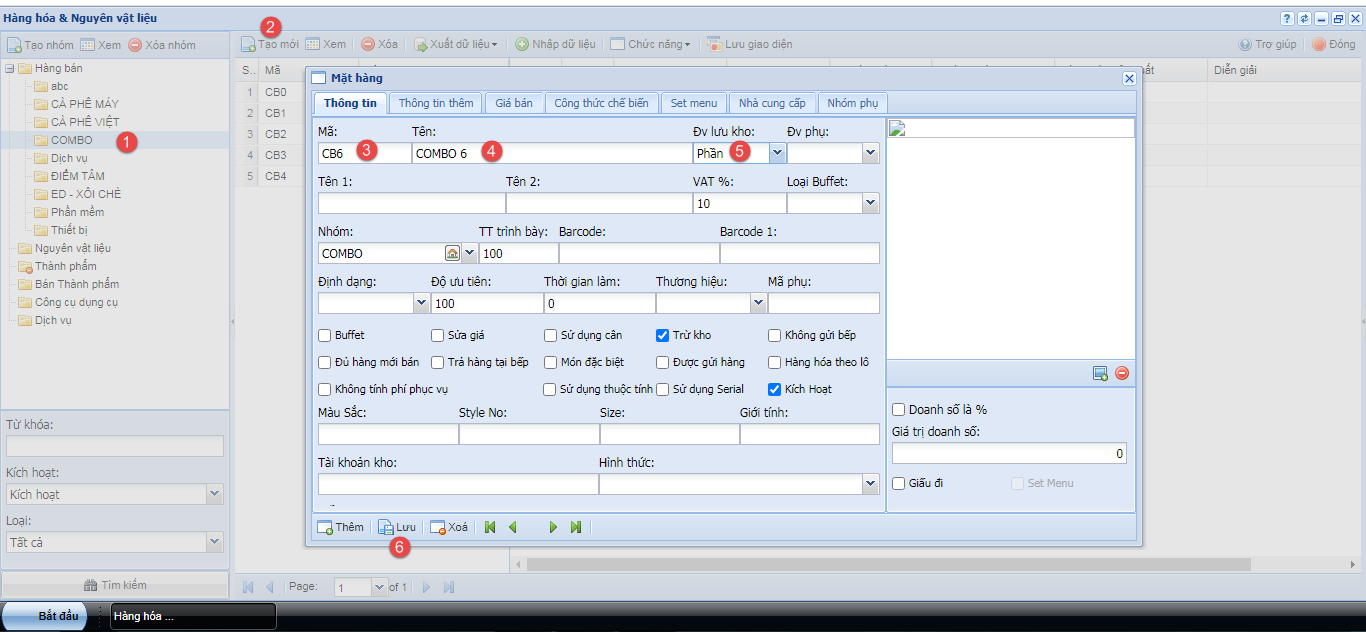Screen dimensions: 1366x632
Task: Open the Công thức chế biến tab
Action: [x=601, y=103]
